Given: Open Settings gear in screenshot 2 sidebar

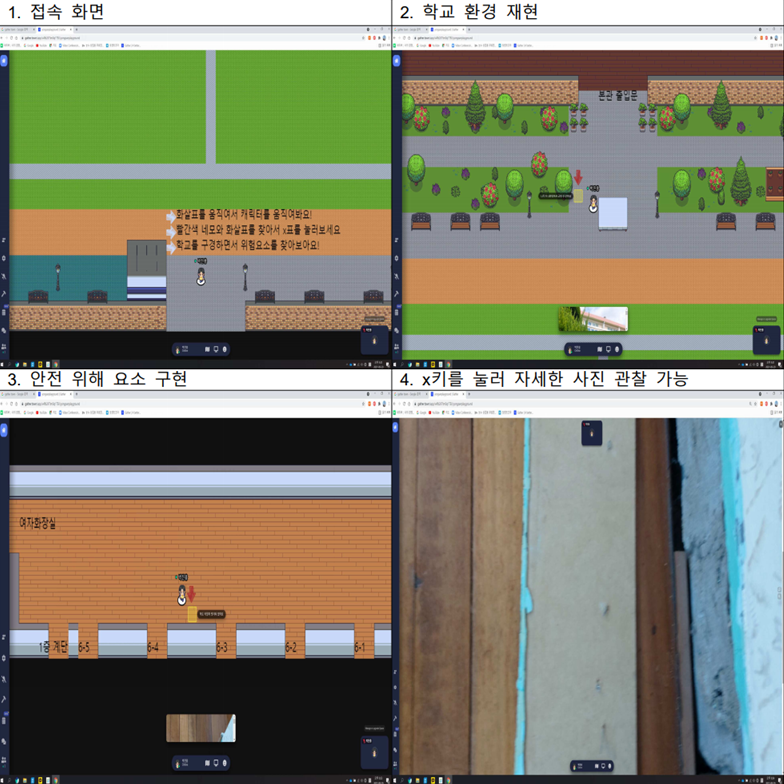Looking at the screenshot, I should (x=396, y=258).
